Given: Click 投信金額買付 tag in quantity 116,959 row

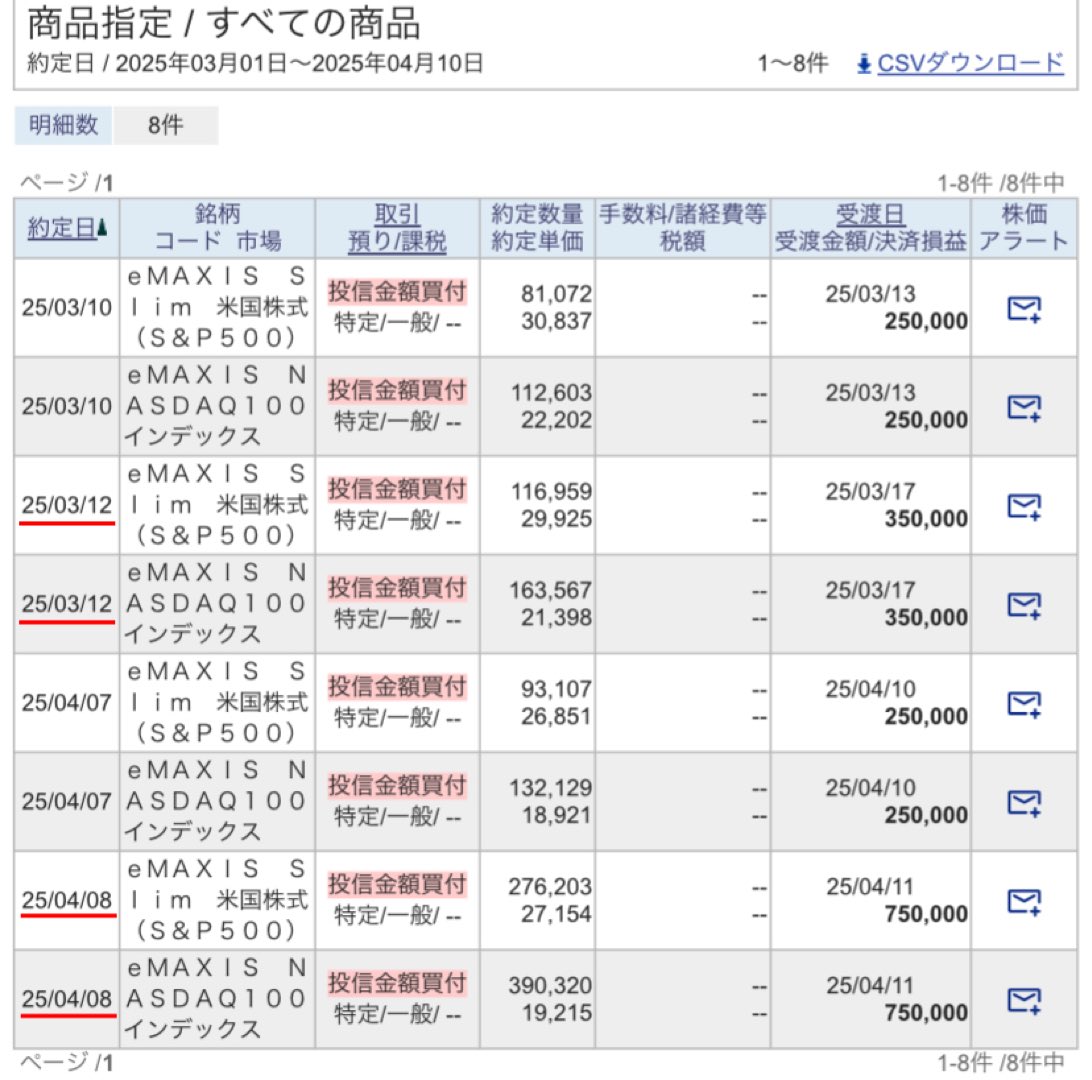Looking at the screenshot, I should click(397, 489).
